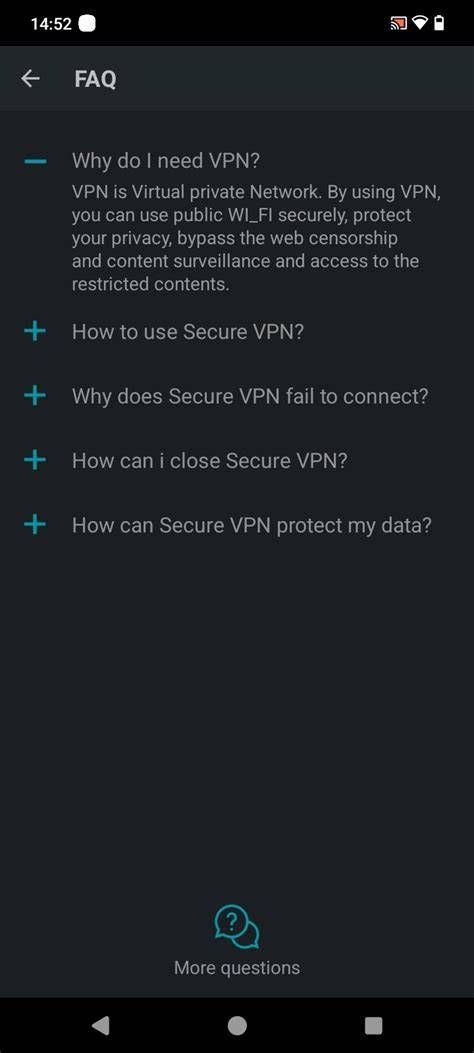Image resolution: width=474 pixels, height=1053 pixels.
Task: Open 'How to use Secure VPN?' question text
Action: click(188, 332)
